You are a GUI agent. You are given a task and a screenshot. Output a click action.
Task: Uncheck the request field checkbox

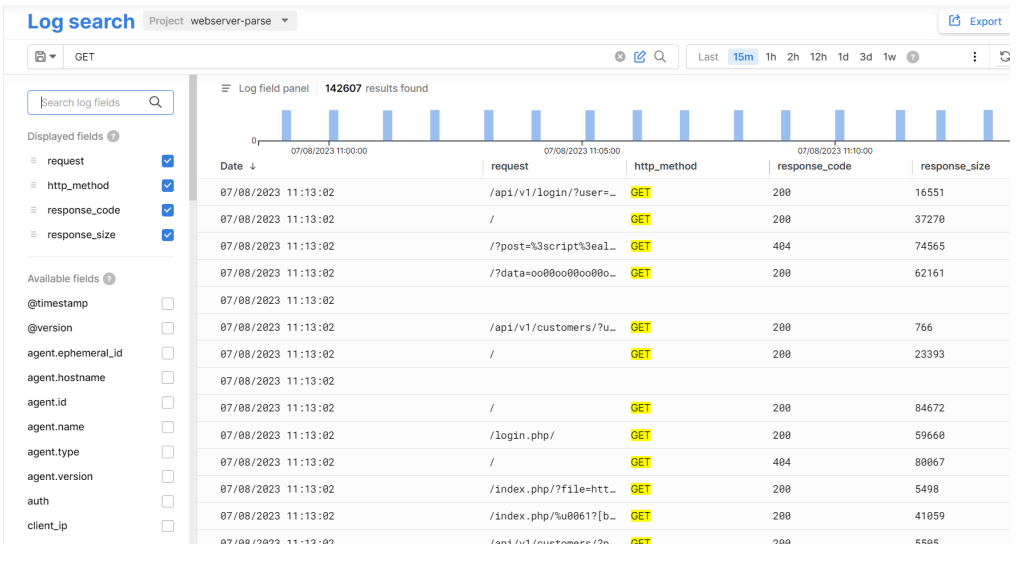tap(167, 161)
